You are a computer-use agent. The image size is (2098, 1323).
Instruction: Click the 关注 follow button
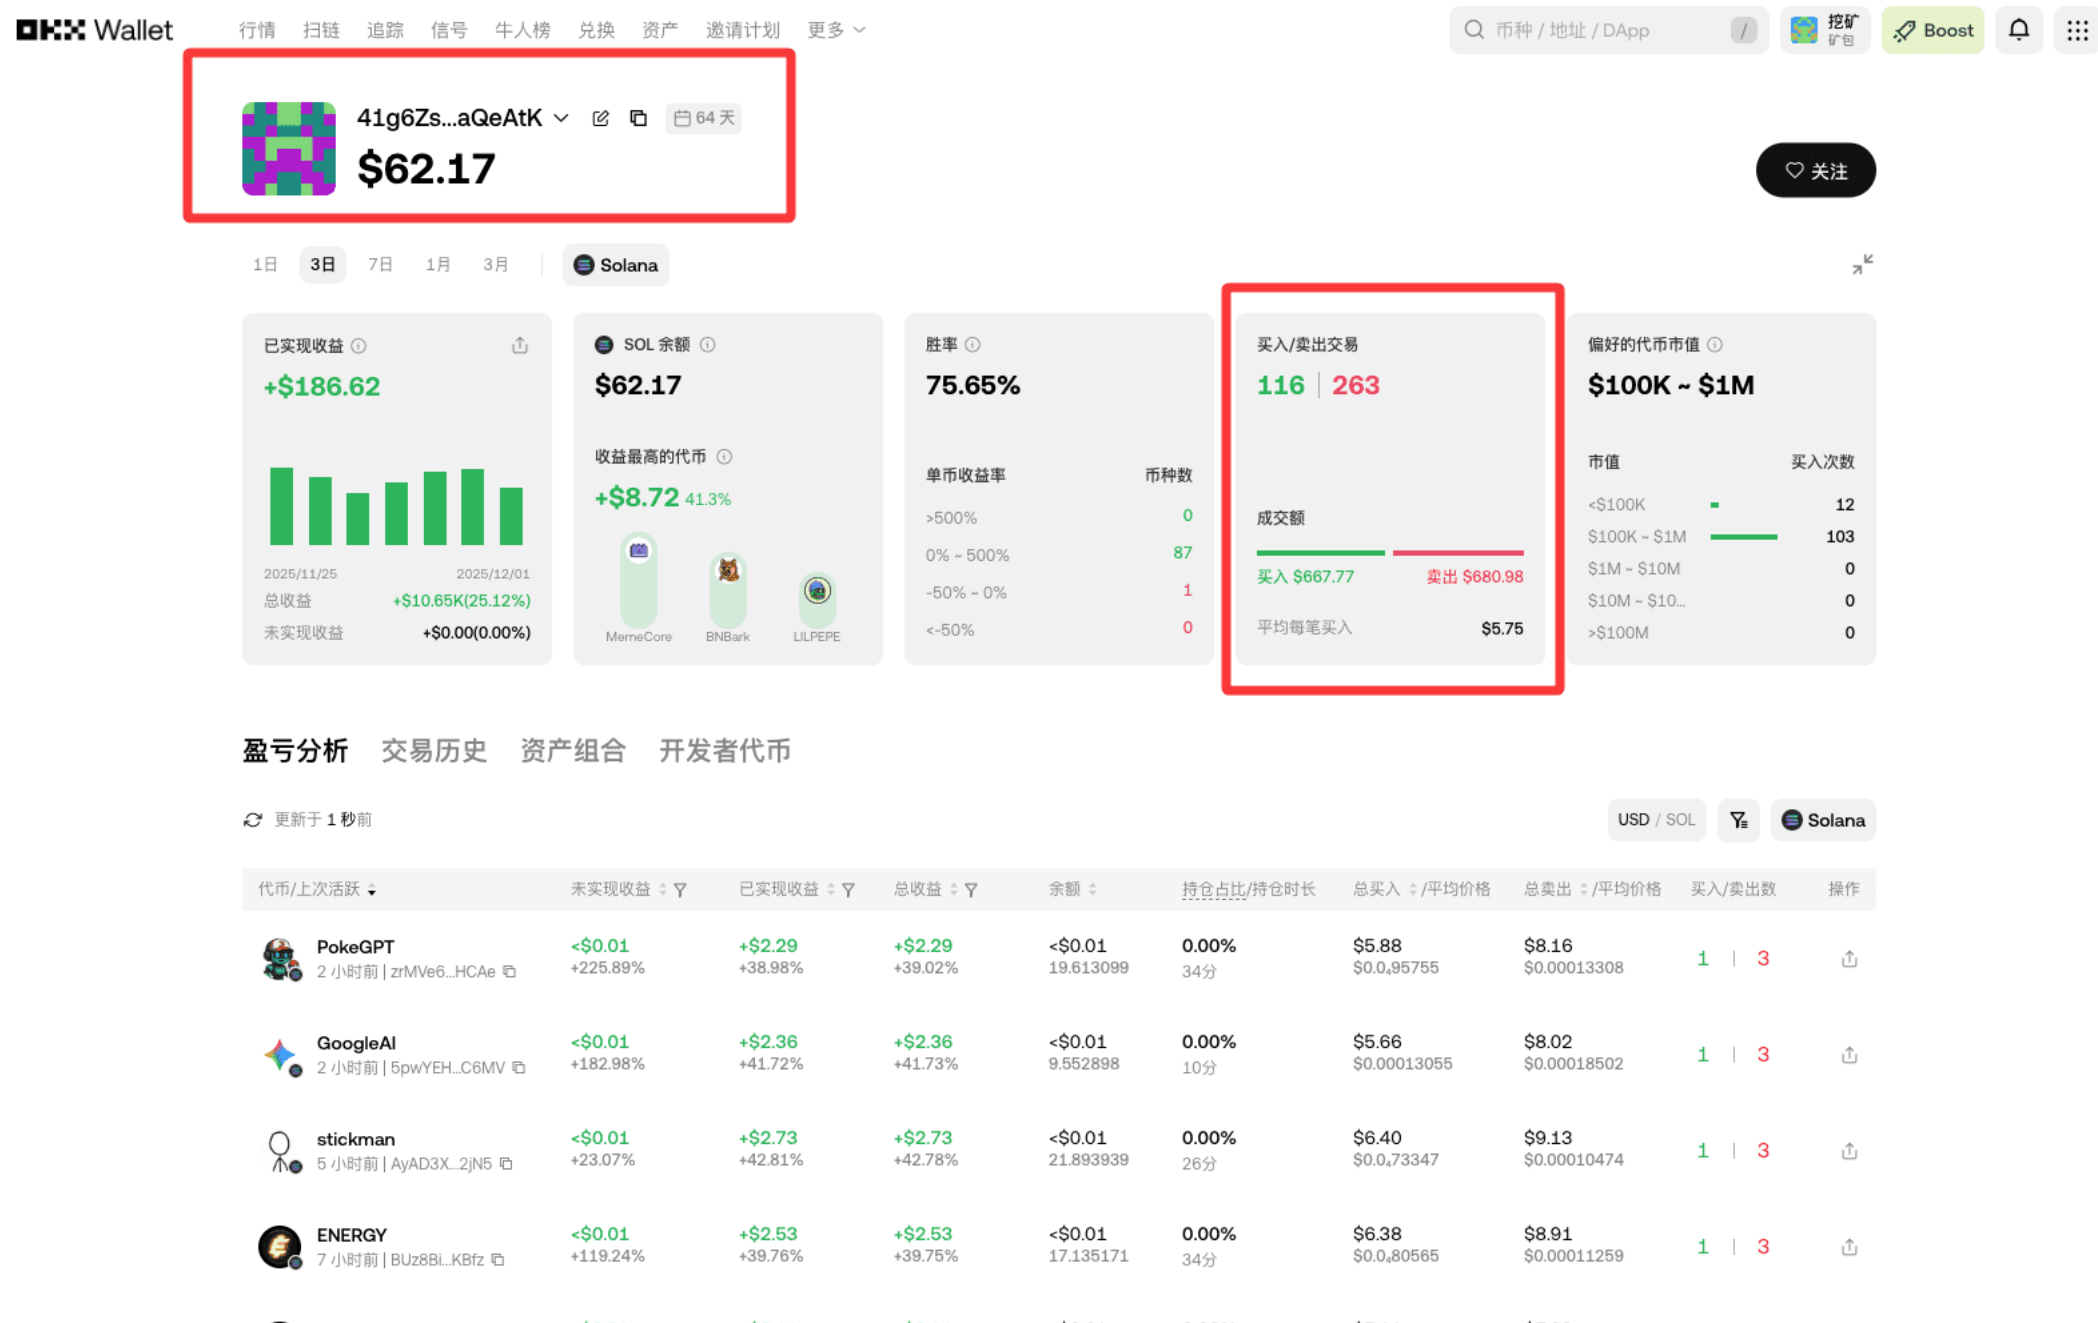point(1815,171)
